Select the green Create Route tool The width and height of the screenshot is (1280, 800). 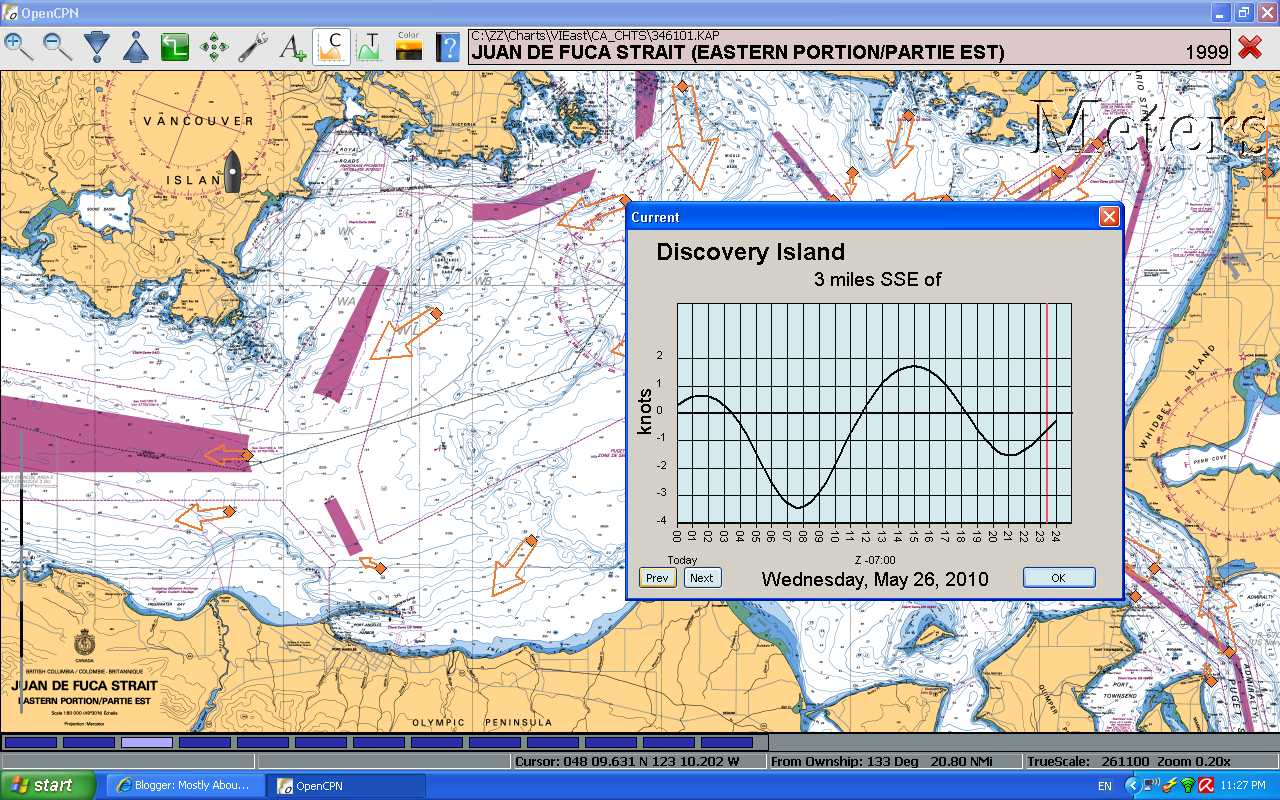(175, 47)
